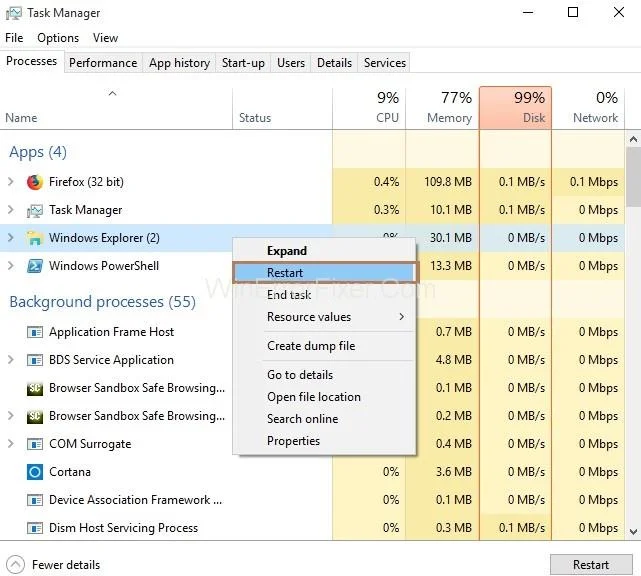The width and height of the screenshot is (641, 576).
Task: Click Task Manager's 0.3% CPU value
Action: [x=386, y=210]
